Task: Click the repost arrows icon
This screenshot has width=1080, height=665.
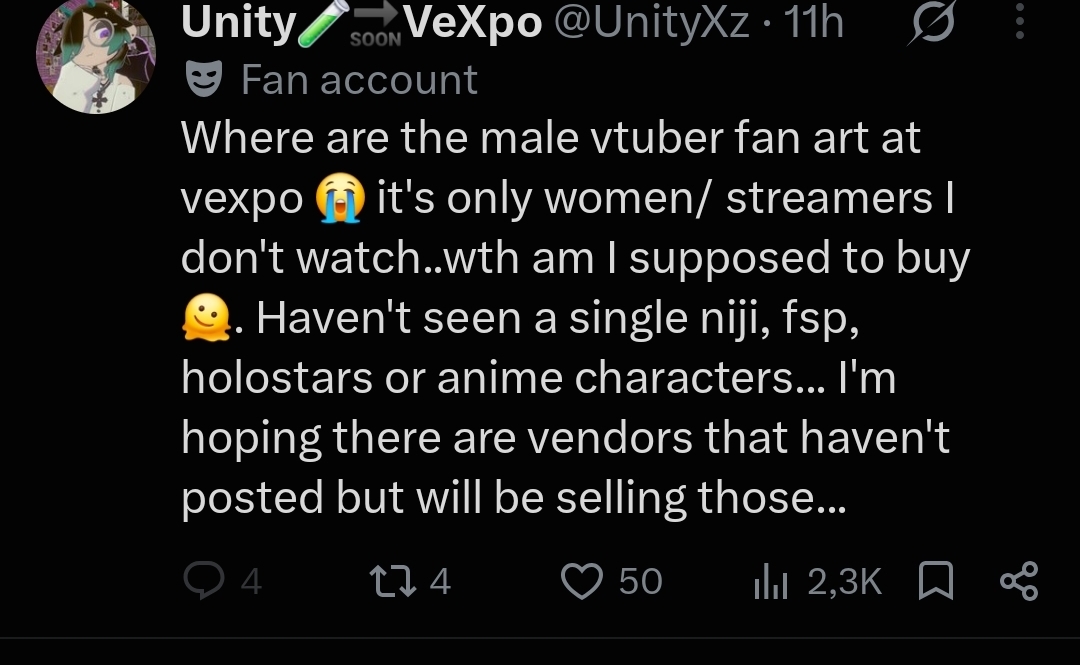Action: (393, 581)
